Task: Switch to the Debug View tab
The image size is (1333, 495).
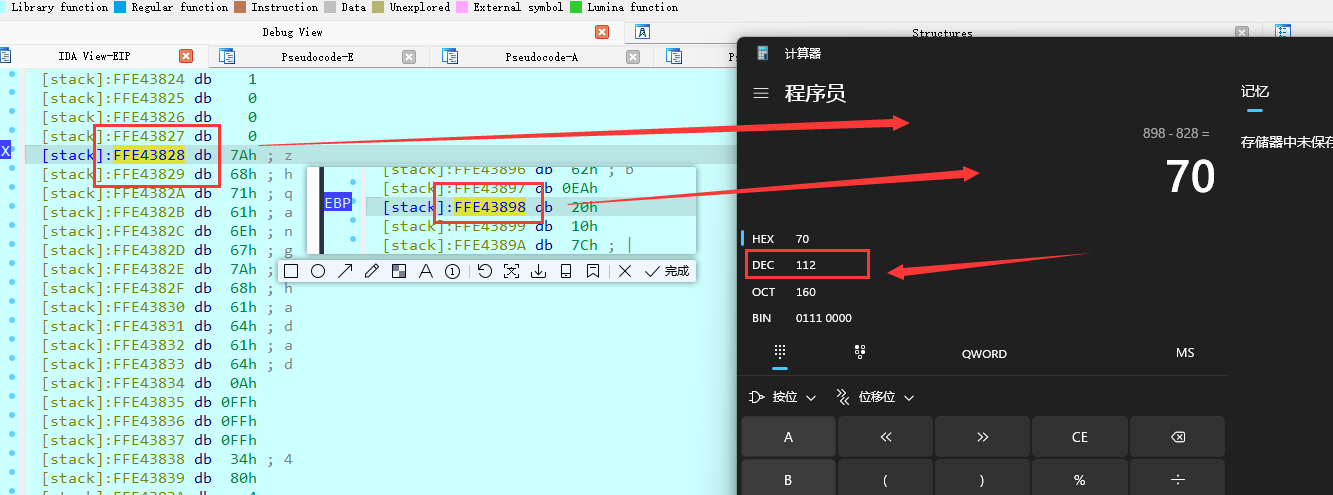Action: pyautogui.click(x=292, y=32)
